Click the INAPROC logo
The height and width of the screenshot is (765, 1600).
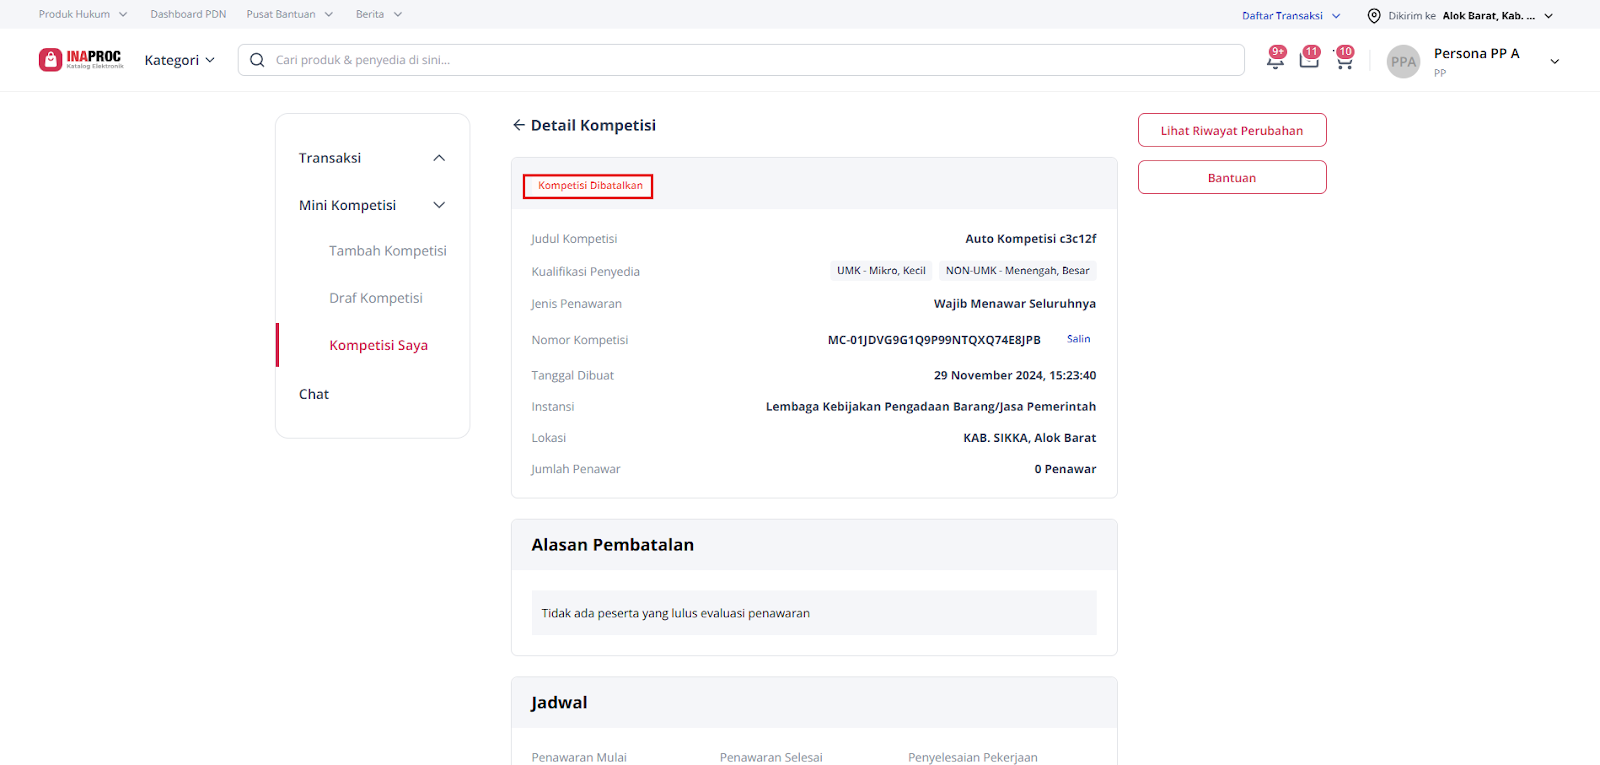tap(81, 60)
